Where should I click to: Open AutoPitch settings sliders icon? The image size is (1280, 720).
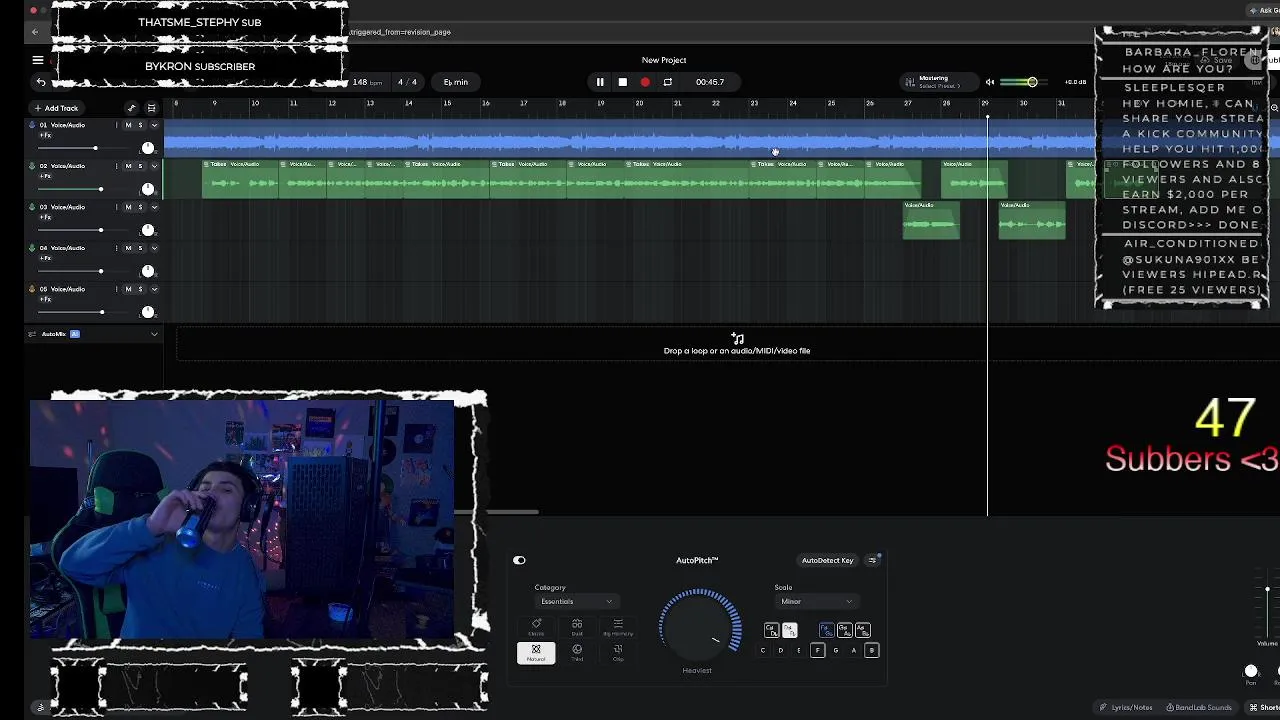(x=872, y=560)
